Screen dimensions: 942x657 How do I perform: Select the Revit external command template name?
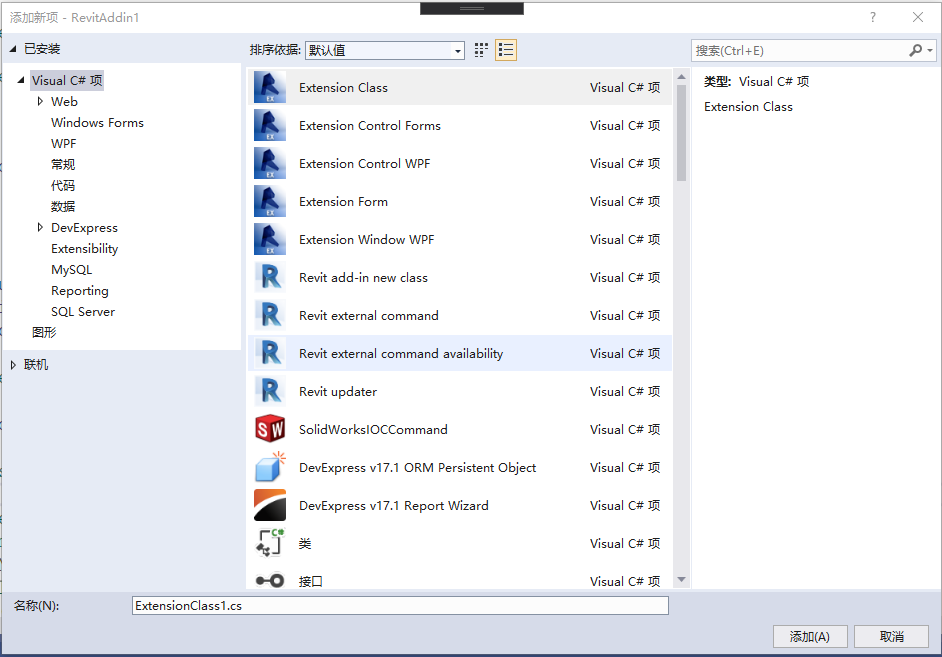click(369, 315)
